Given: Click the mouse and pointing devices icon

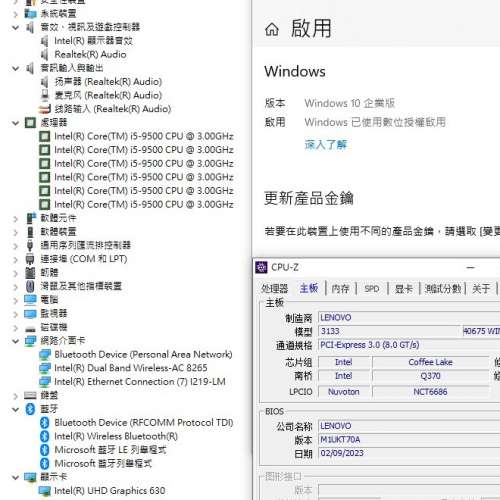Looking at the screenshot, I should click(30, 286).
